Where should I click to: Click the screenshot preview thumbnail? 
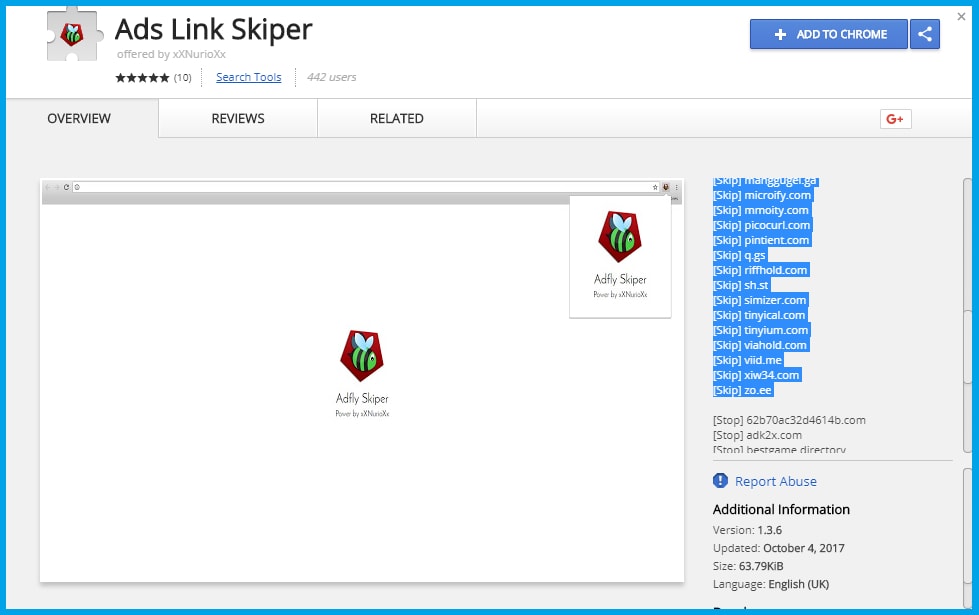pos(362,381)
